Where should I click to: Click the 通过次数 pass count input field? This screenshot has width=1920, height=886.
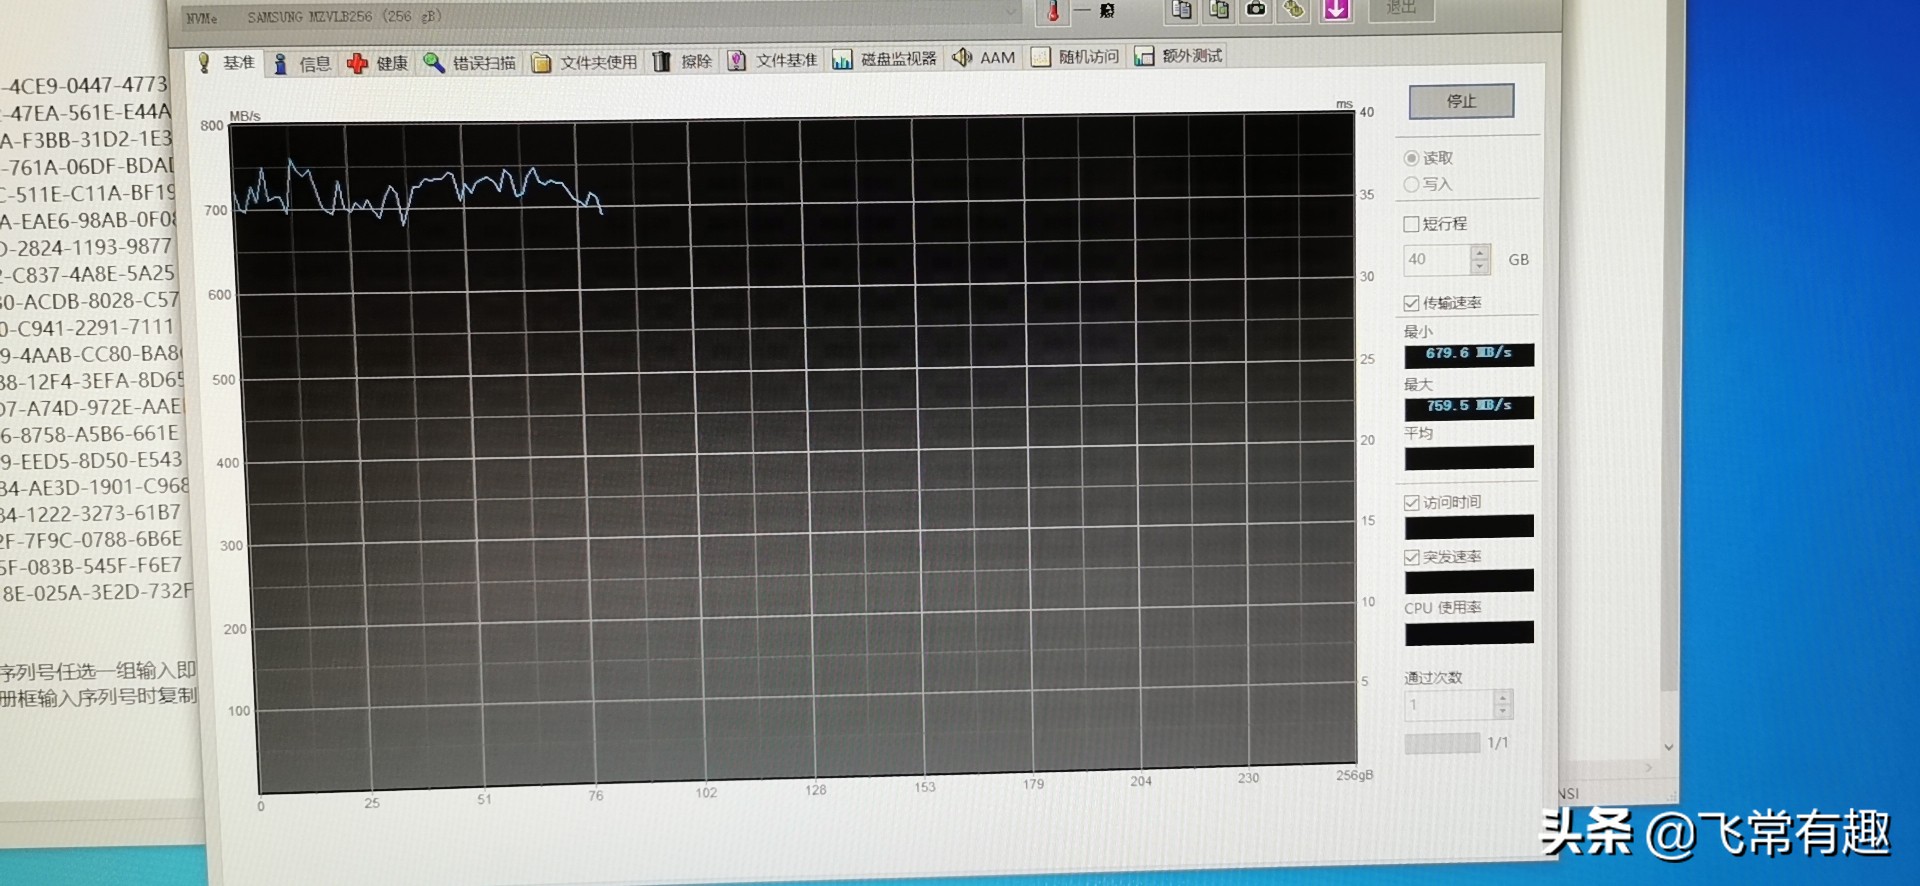(1449, 704)
